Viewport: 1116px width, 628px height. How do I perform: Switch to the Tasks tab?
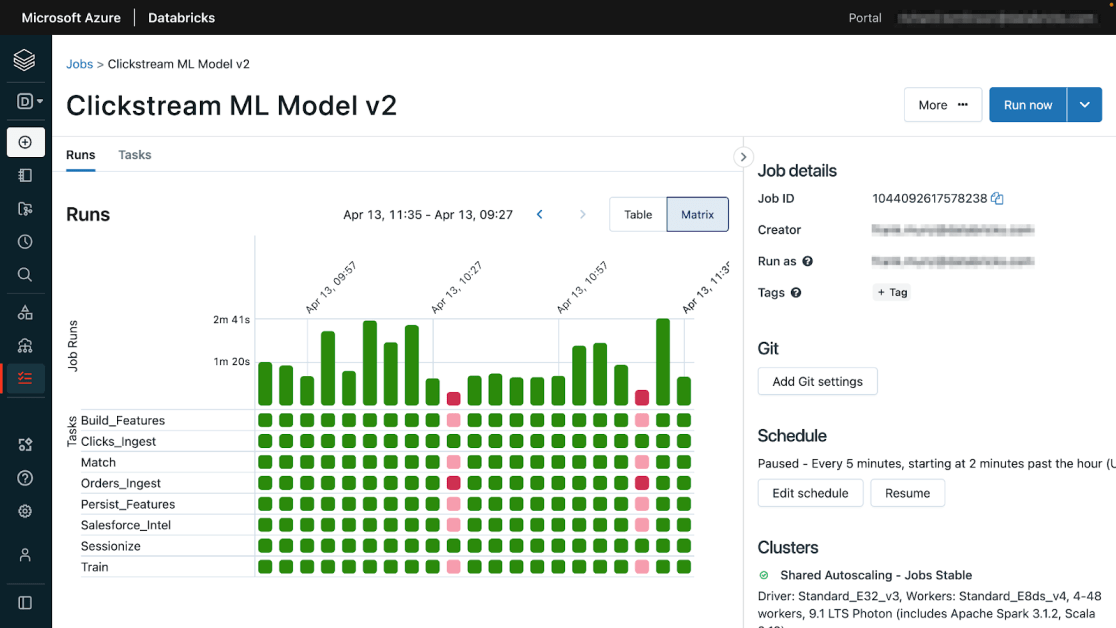click(x=135, y=155)
